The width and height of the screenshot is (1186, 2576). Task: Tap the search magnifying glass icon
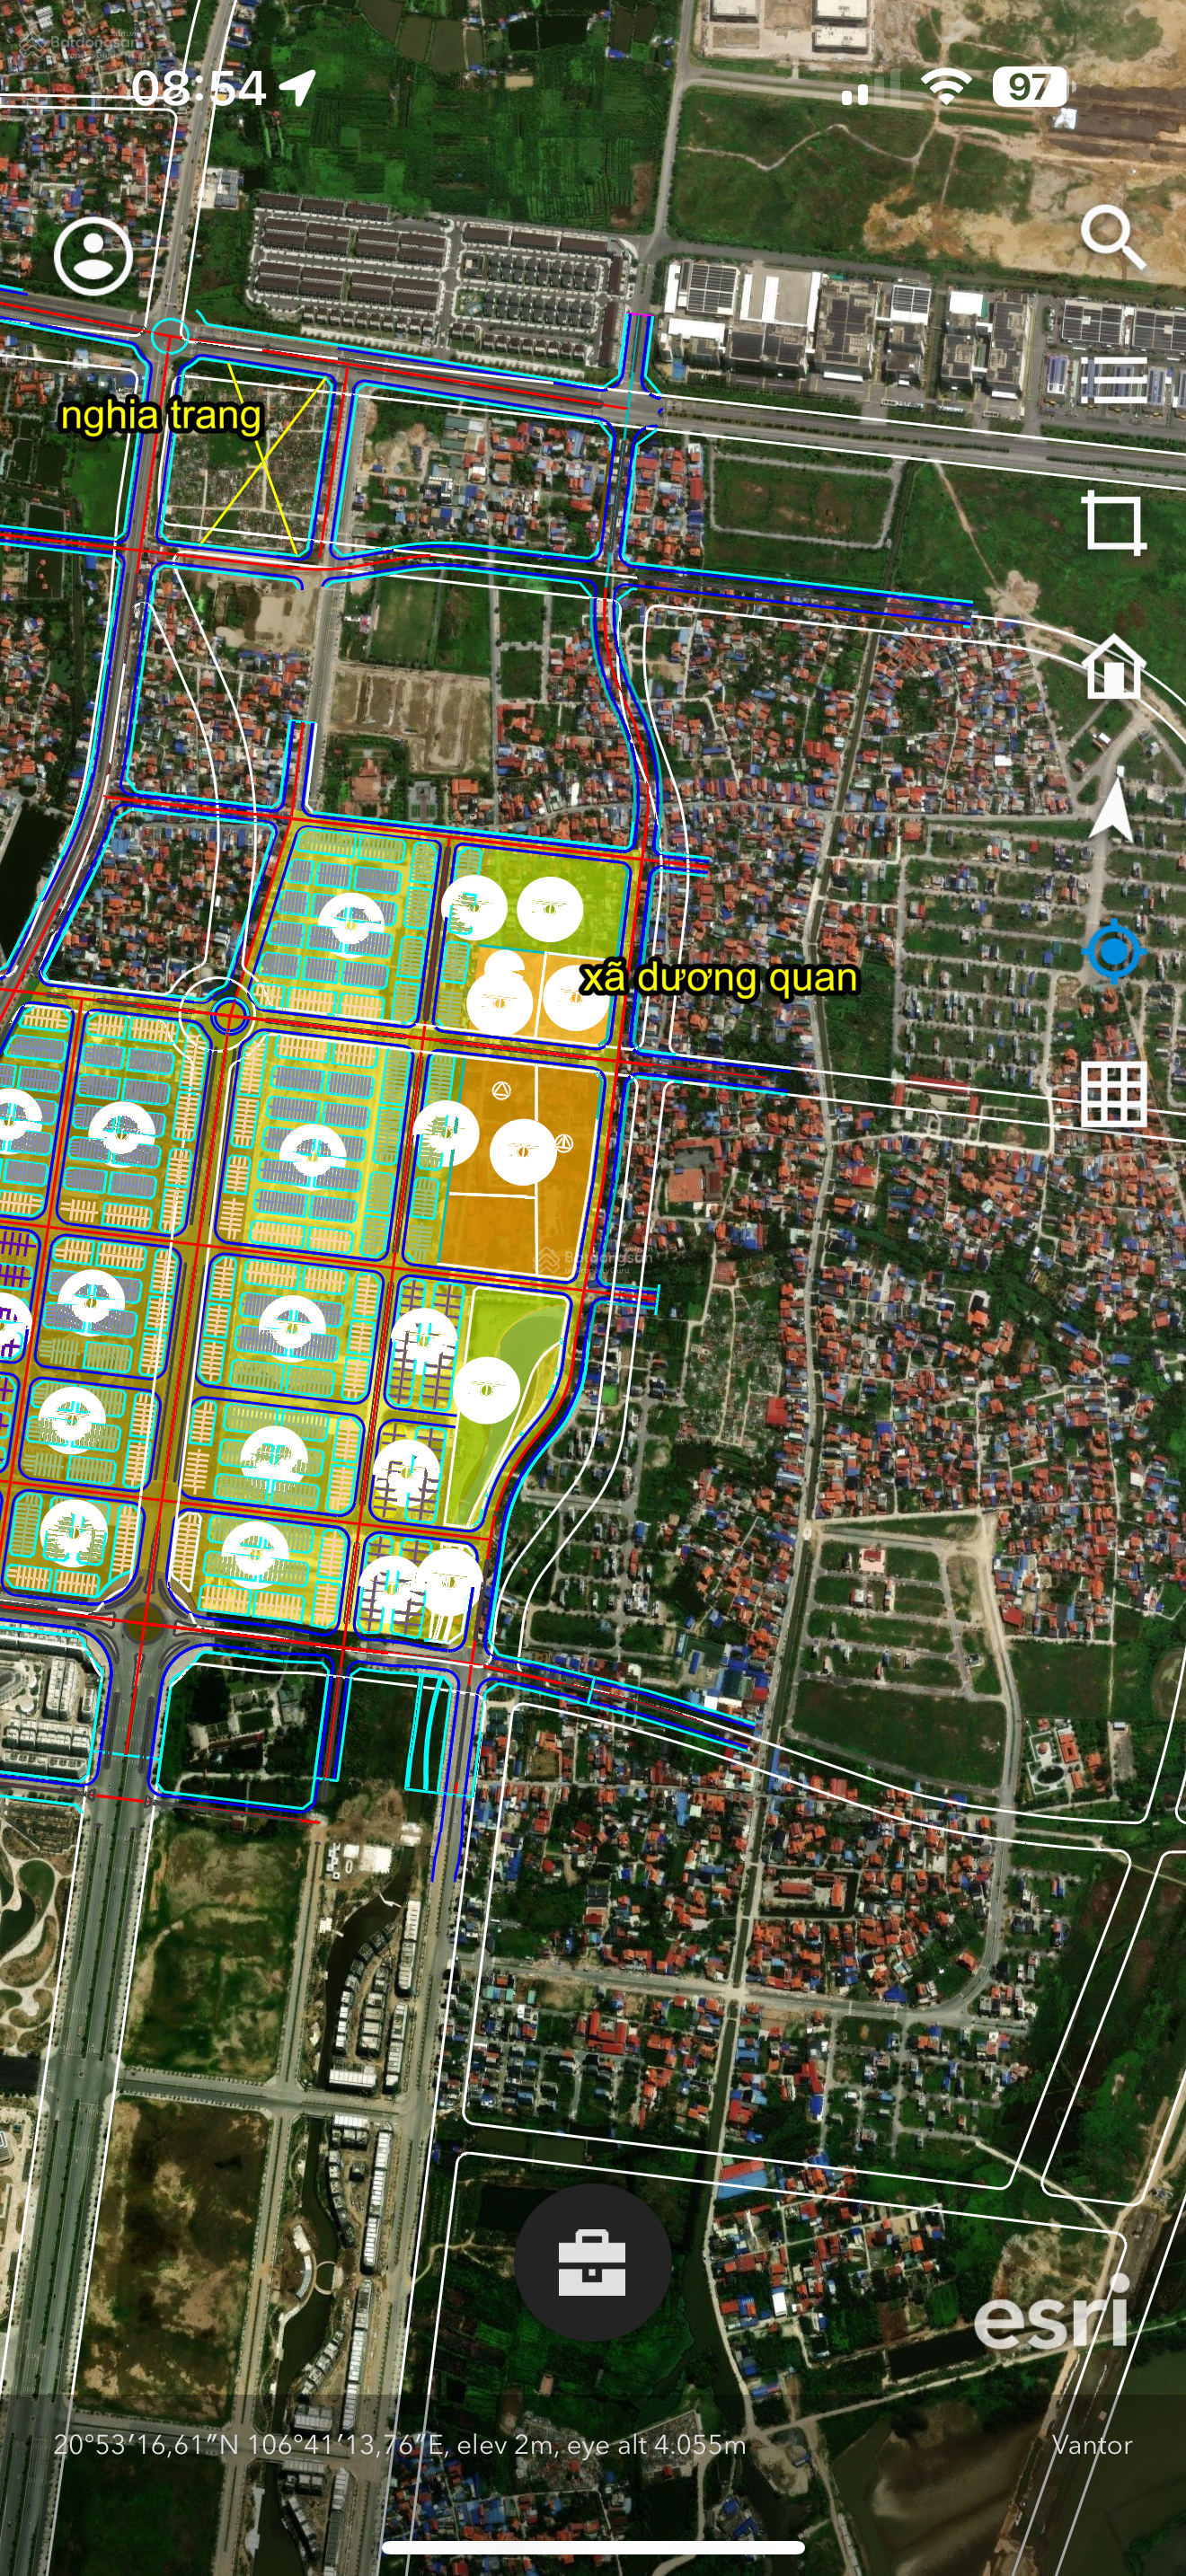(1112, 238)
